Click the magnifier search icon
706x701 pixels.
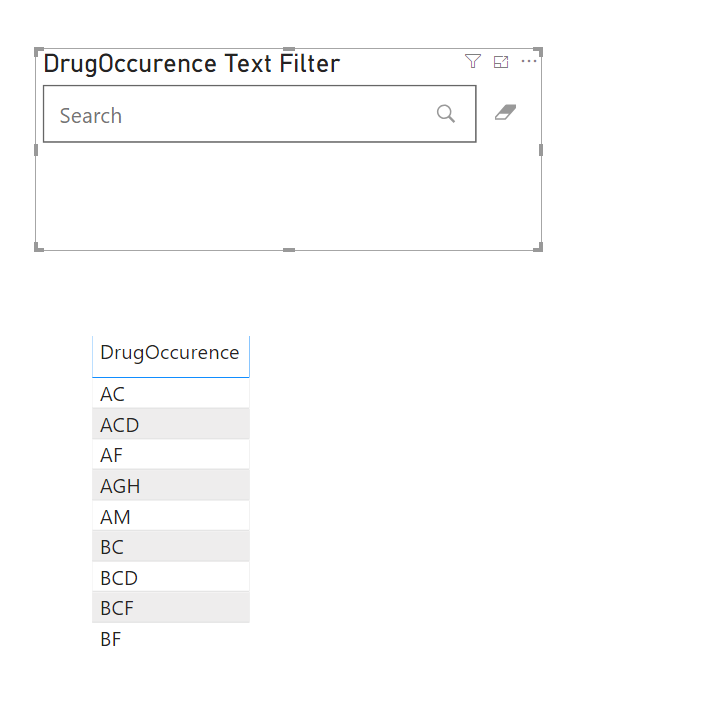[x=446, y=114]
